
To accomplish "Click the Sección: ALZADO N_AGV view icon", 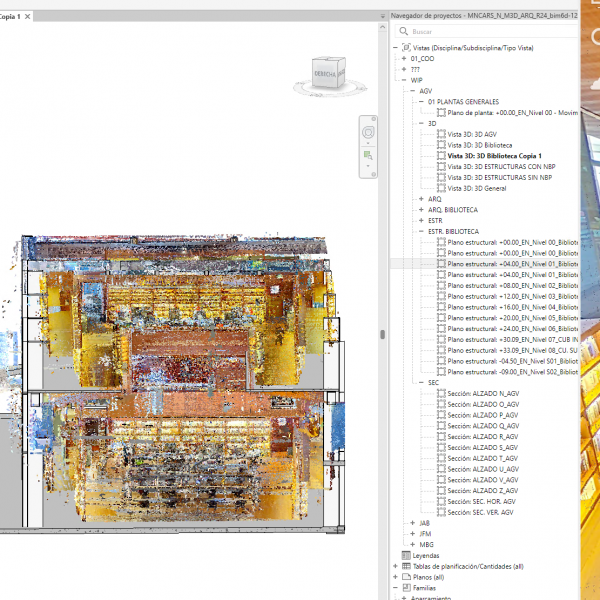I will [441, 392].
